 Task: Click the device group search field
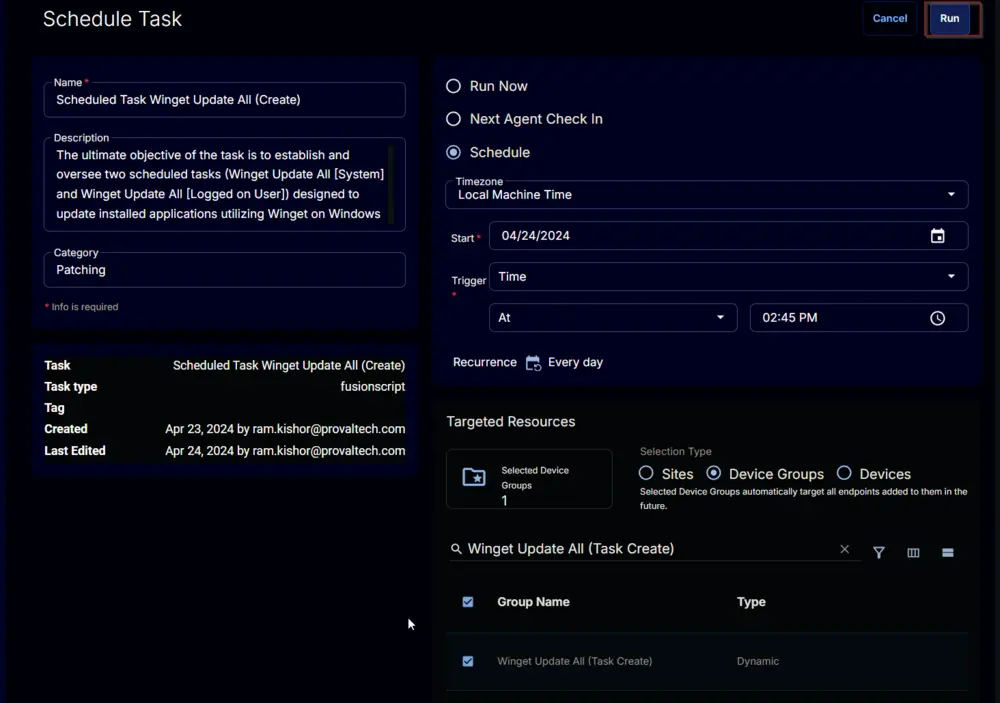click(655, 549)
